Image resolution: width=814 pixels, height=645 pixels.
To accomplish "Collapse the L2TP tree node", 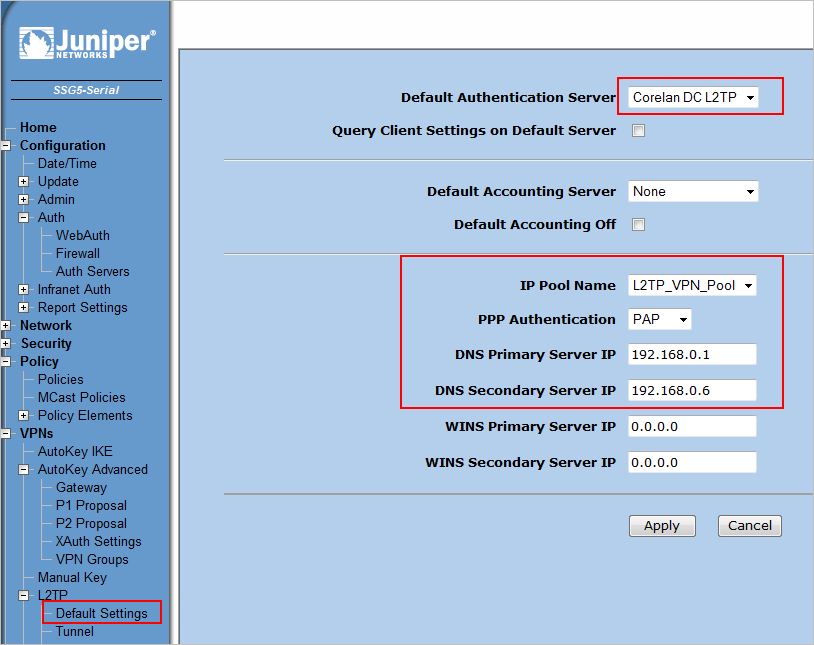I will (24, 596).
